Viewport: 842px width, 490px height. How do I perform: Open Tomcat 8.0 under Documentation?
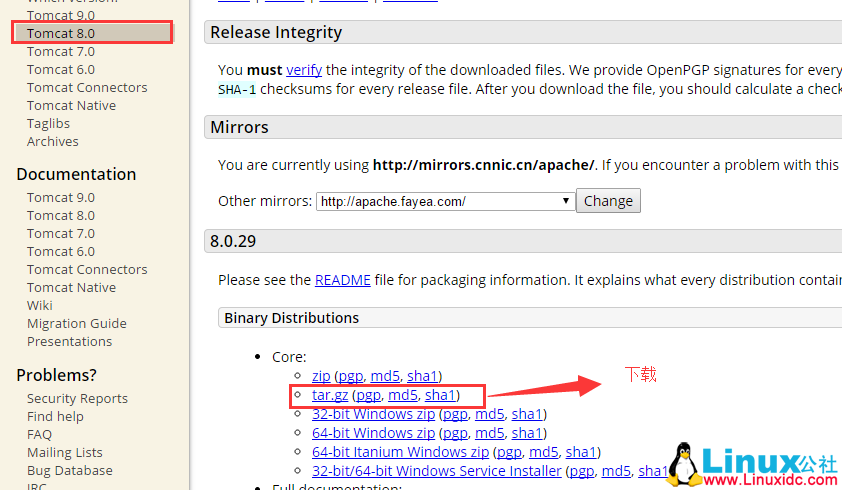61,215
